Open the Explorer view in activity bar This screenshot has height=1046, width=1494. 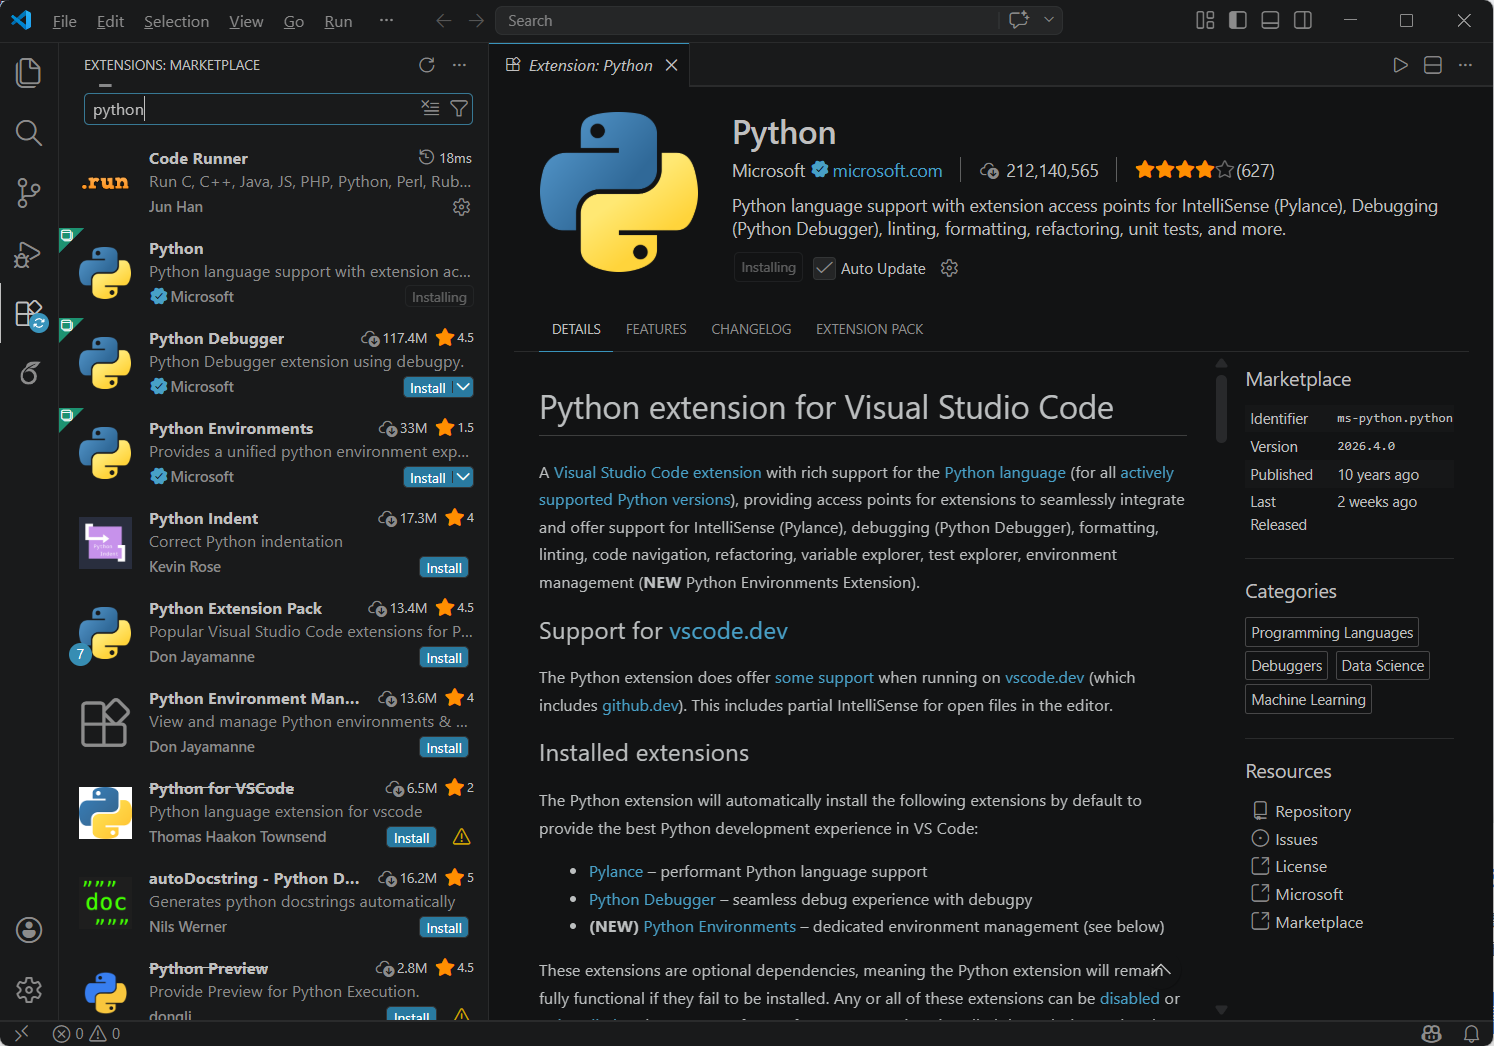(29, 72)
